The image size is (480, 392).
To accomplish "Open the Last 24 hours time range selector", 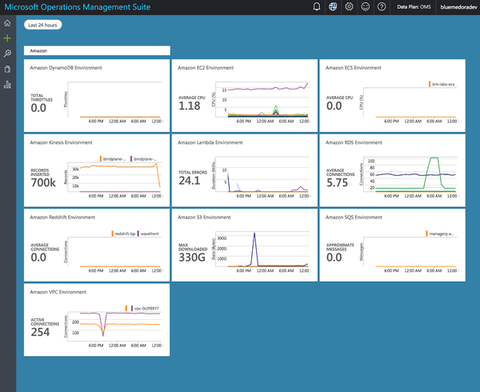I will [43, 25].
